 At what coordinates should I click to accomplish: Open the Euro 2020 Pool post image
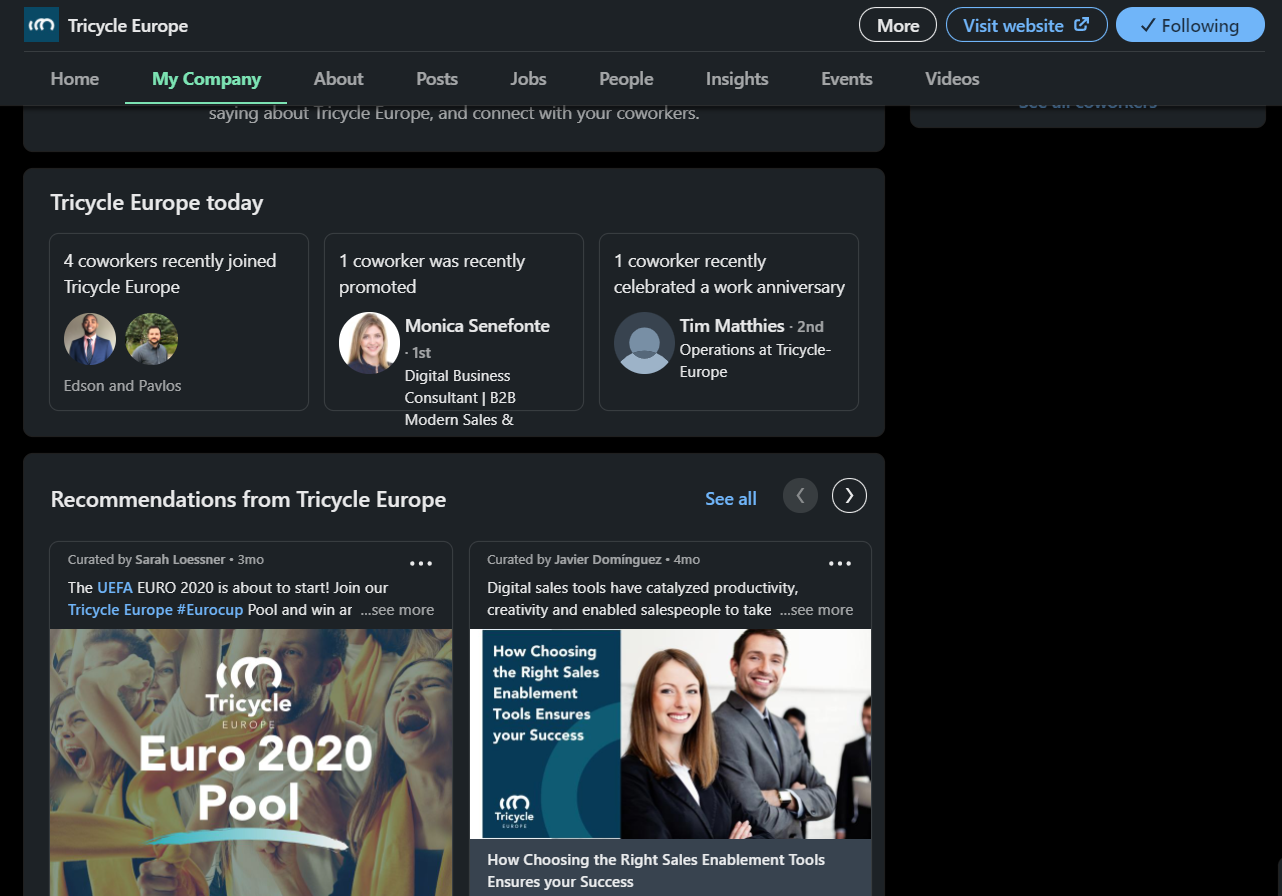coord(250,762)
